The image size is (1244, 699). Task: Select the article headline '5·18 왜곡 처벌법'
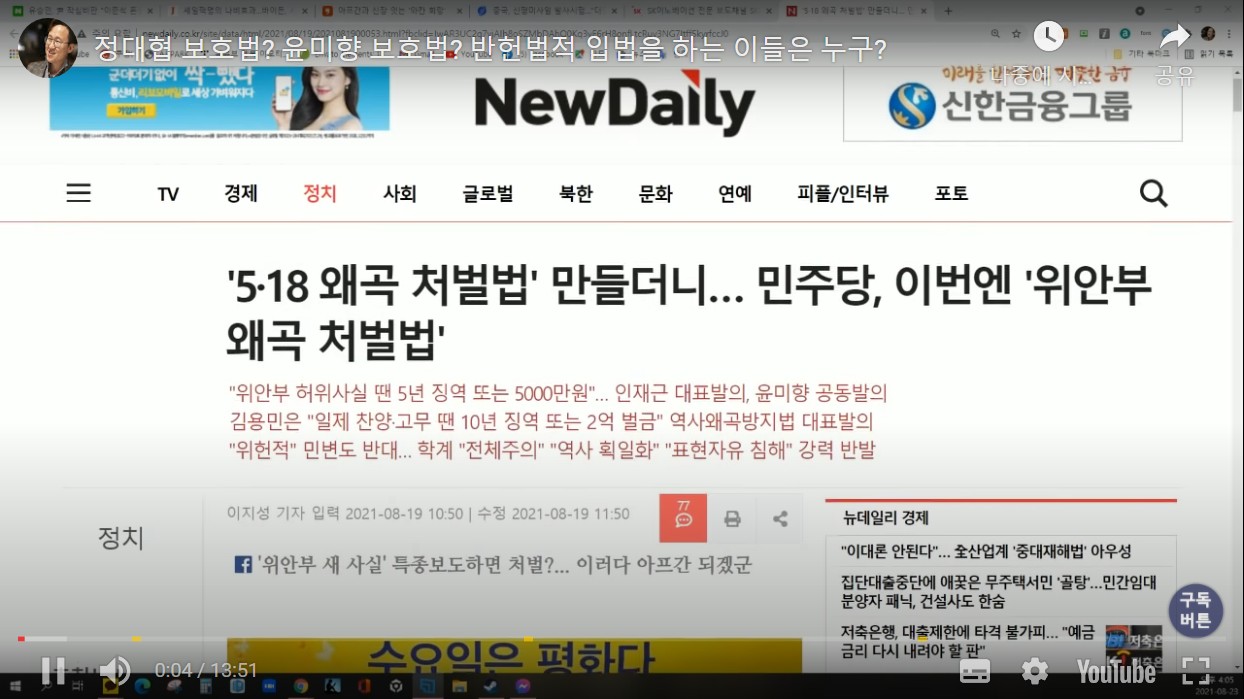690,313
